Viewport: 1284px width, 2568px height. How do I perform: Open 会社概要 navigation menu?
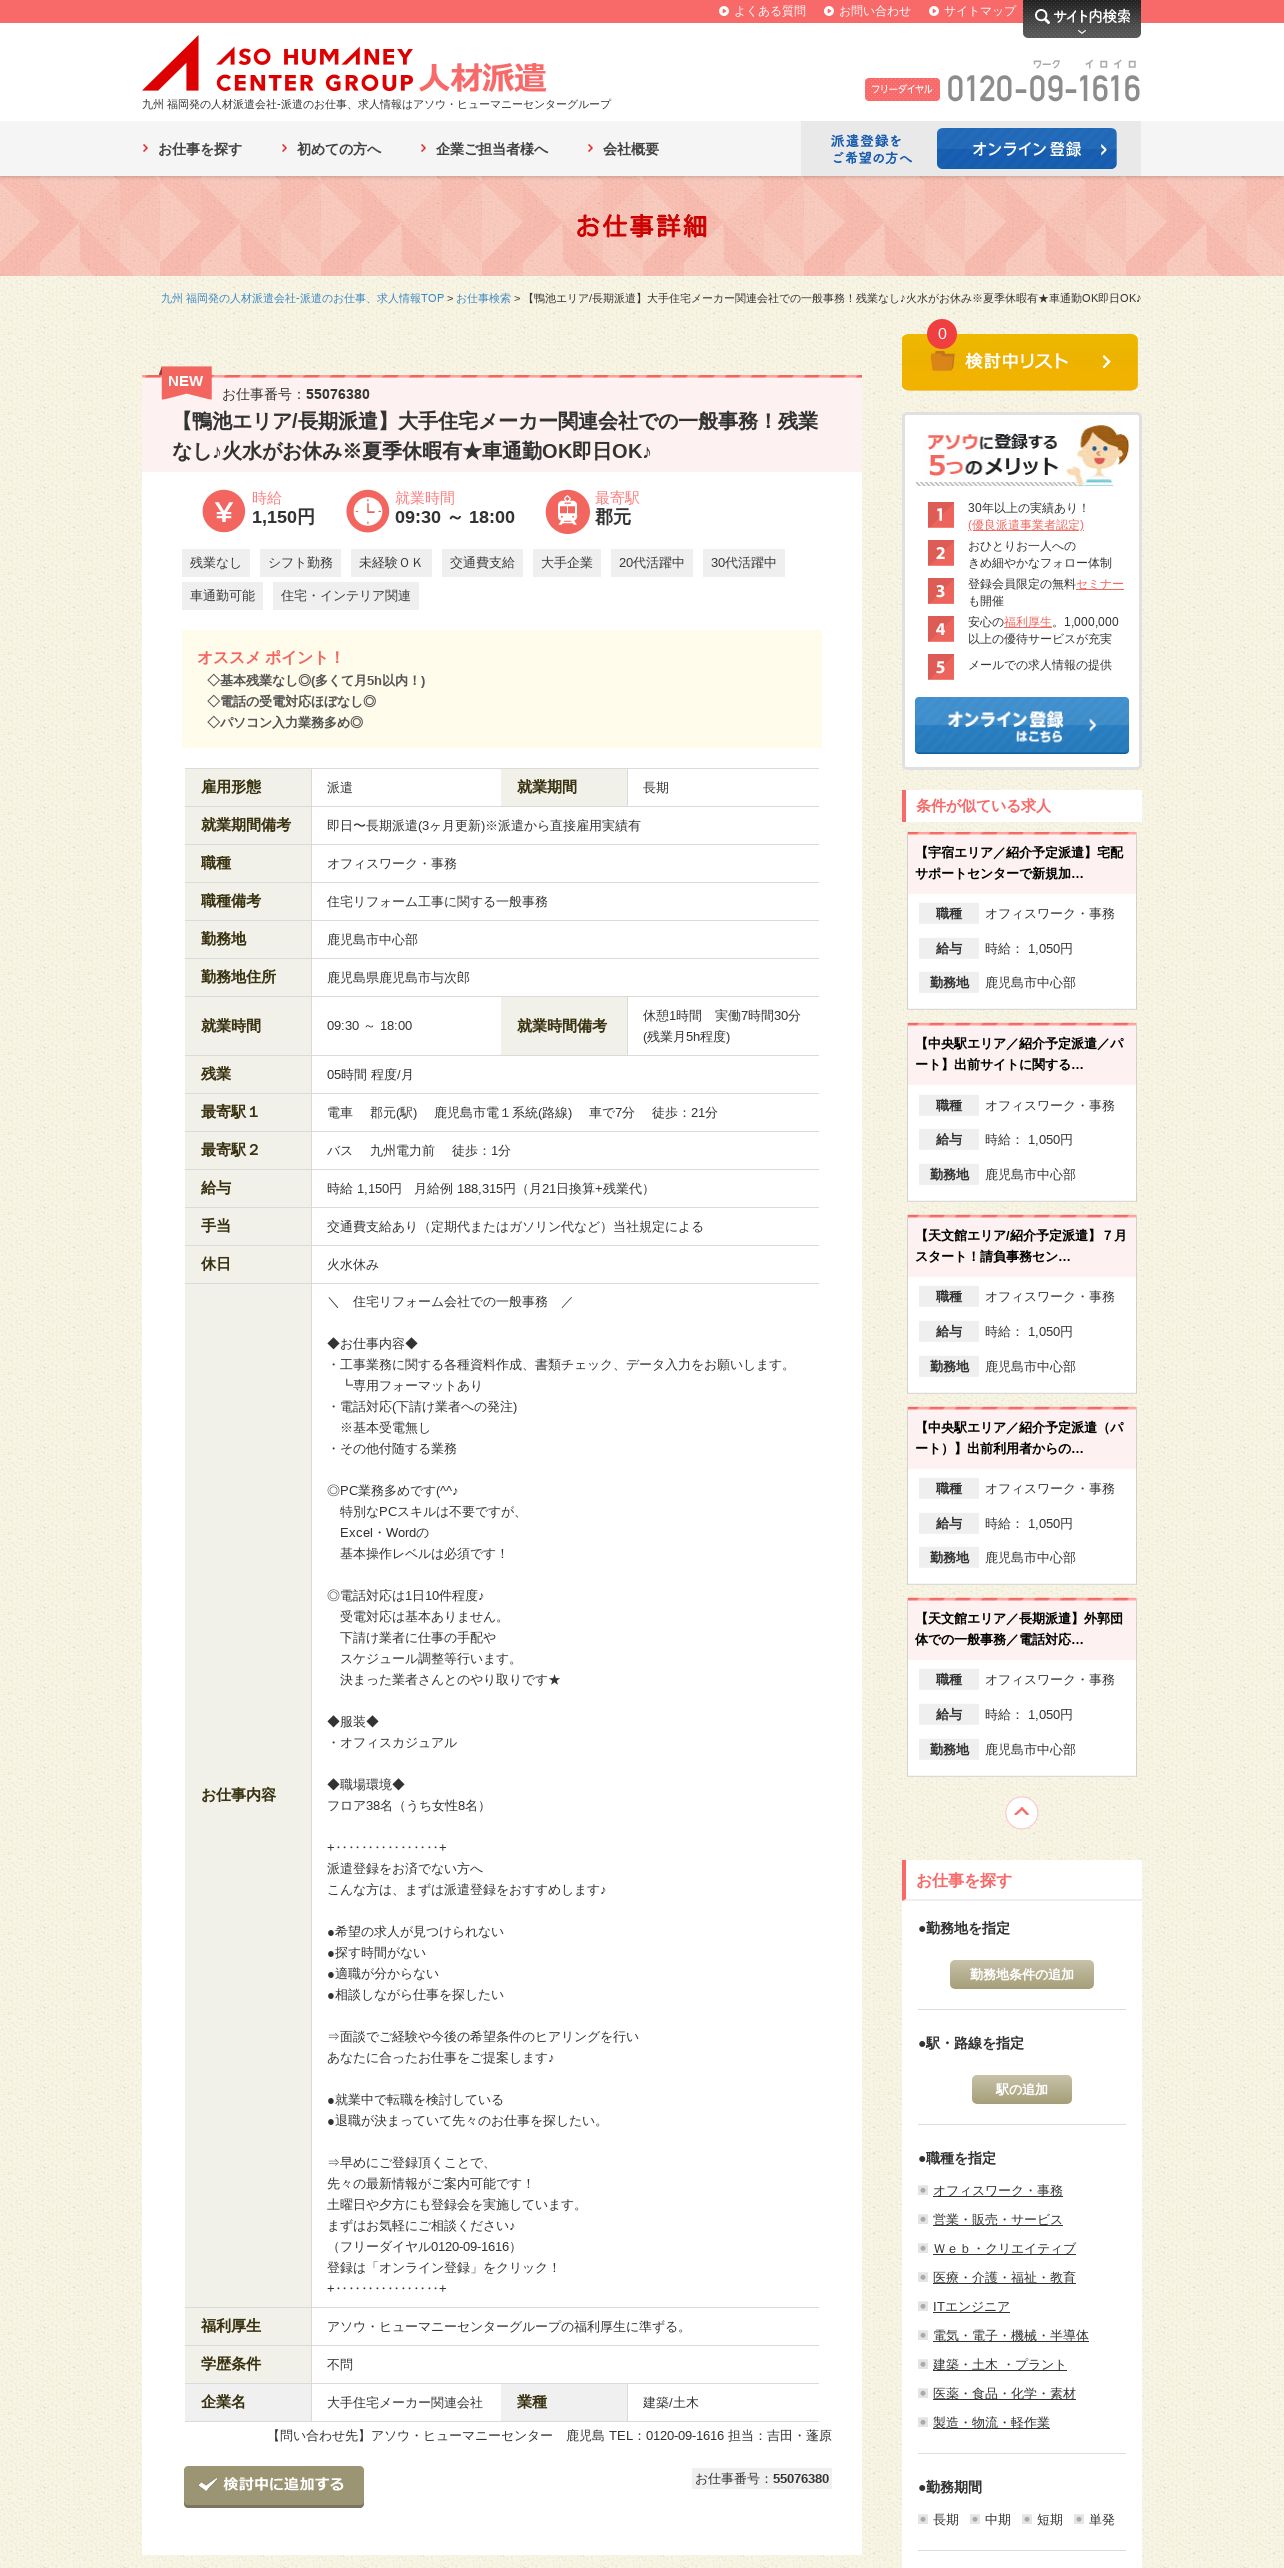(x=623, y=149)
